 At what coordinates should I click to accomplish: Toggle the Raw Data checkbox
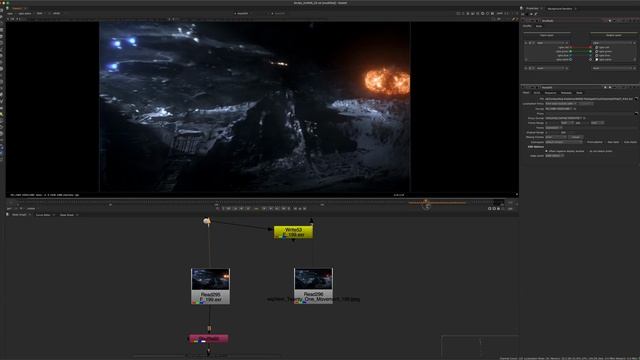(x=613, y=142)
